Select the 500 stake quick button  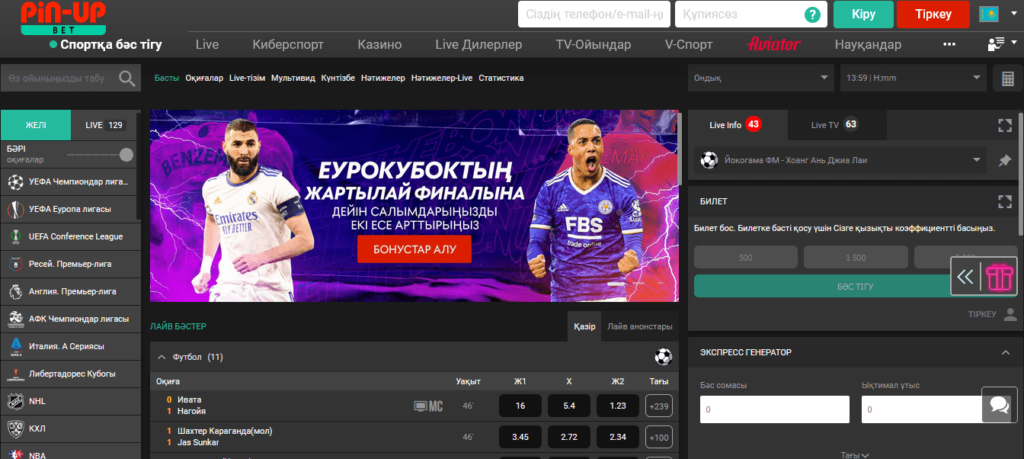pyautogui.click(x=745, y=257)
